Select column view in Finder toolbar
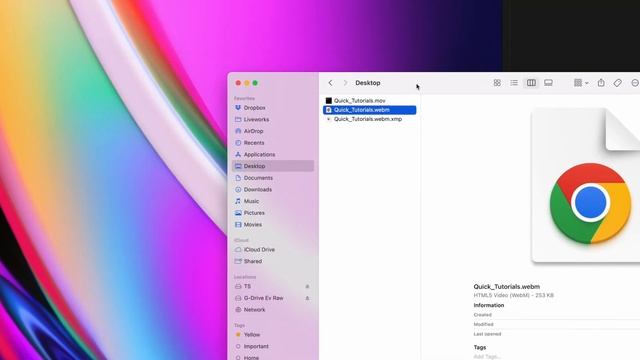This screenshot has height=360, width=640. tap(531, 83)
